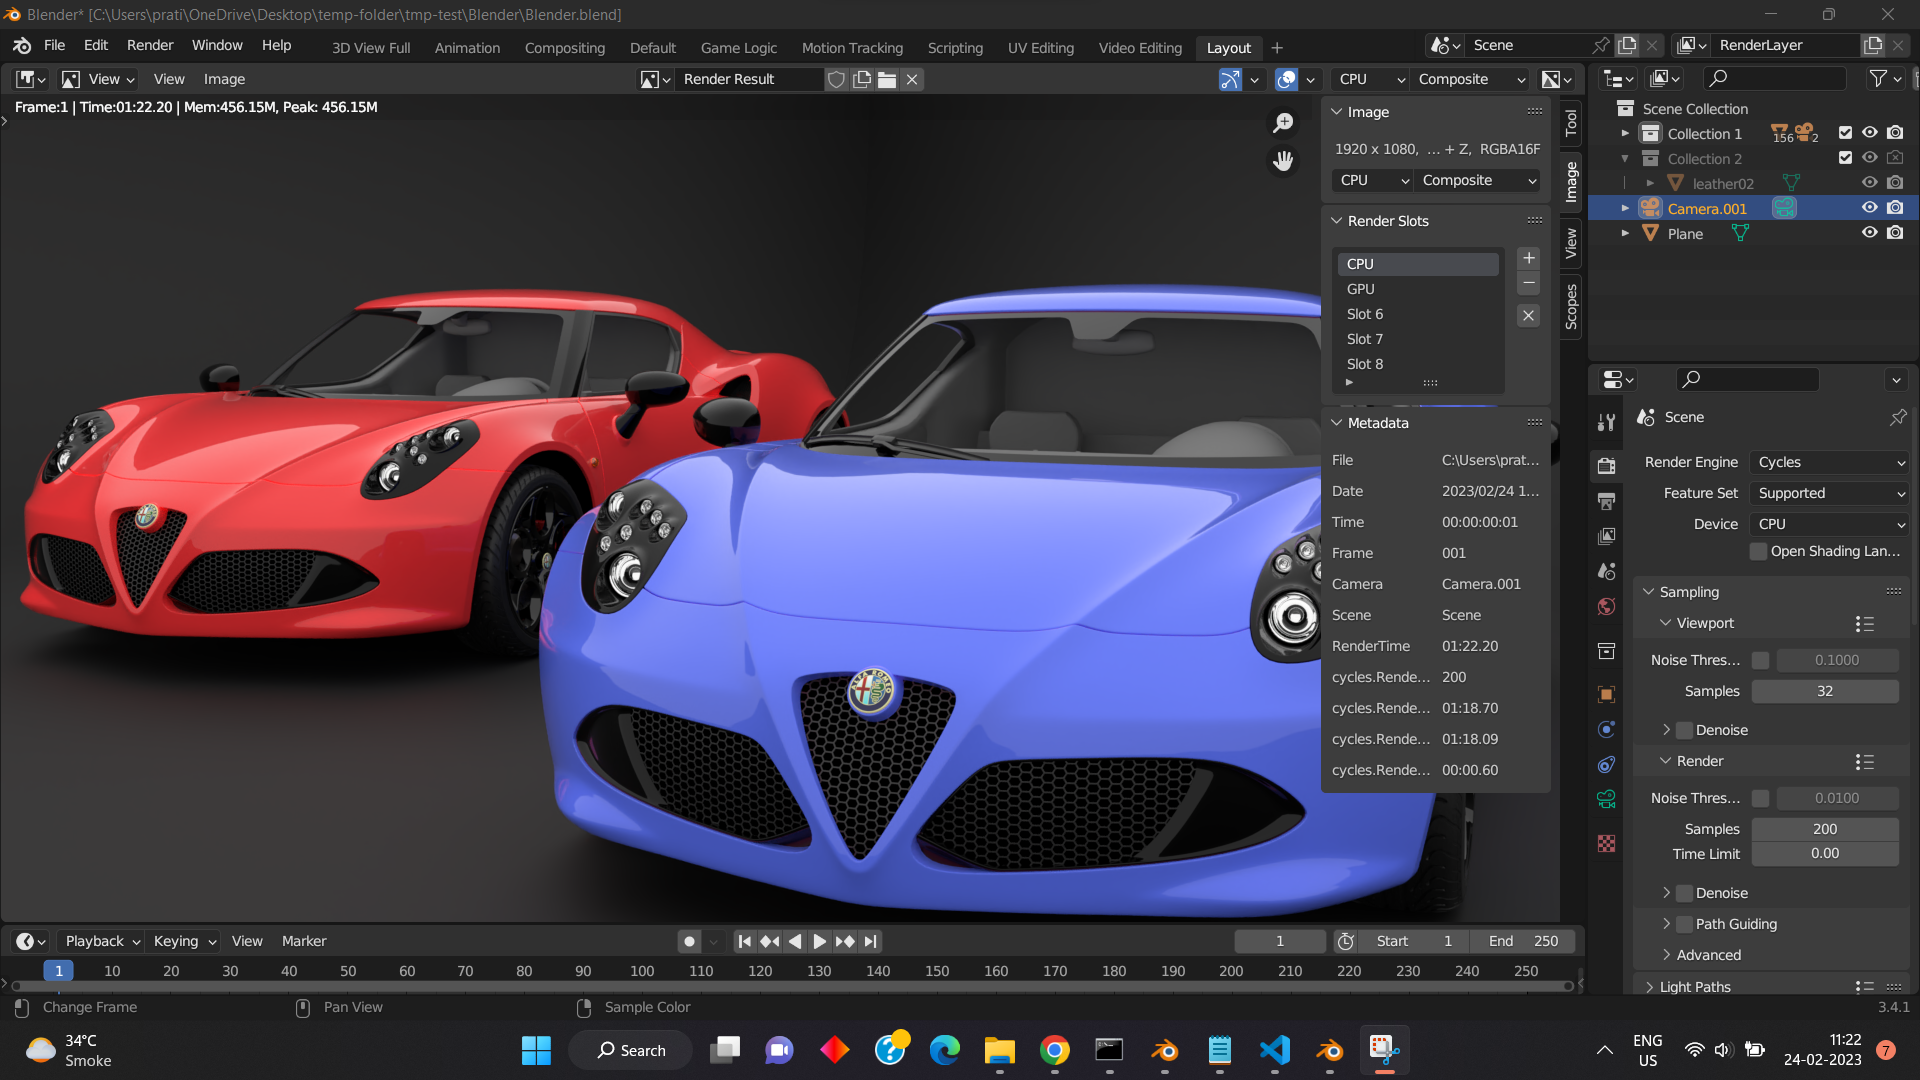The width and height of the screenshot is (1920, 1080).
Task: Open the Render Engine Cycles dropdown
Action: point(1829,462)
